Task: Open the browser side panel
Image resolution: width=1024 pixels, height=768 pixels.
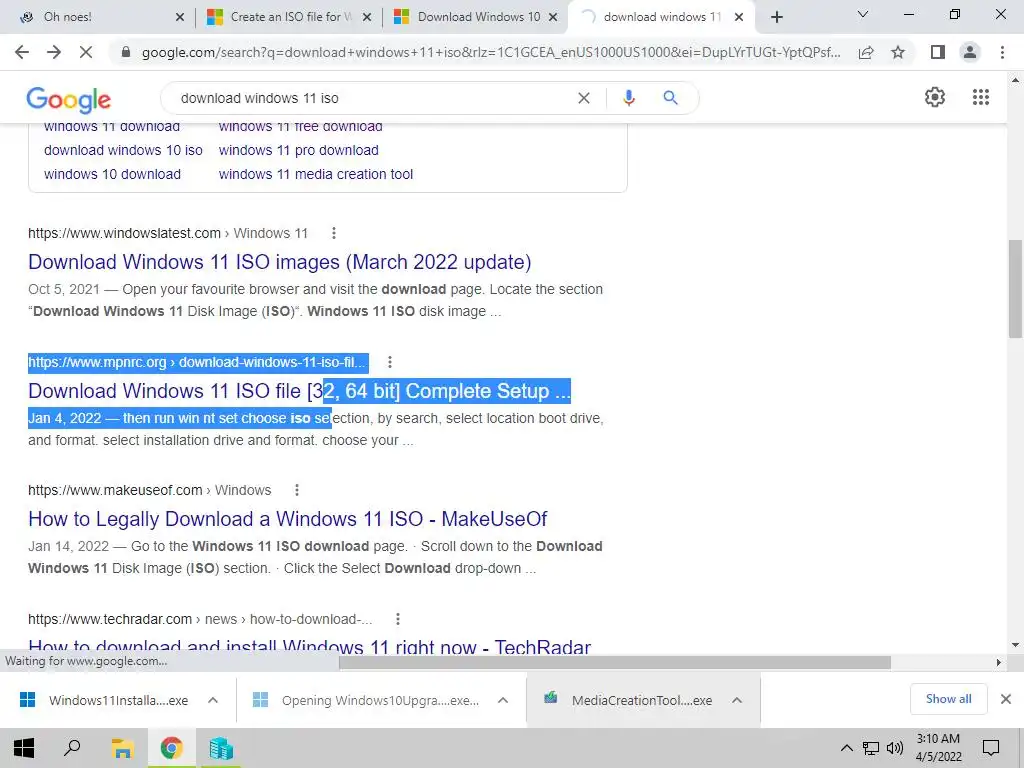Action: pyautogui.click(x=938, y=52)
